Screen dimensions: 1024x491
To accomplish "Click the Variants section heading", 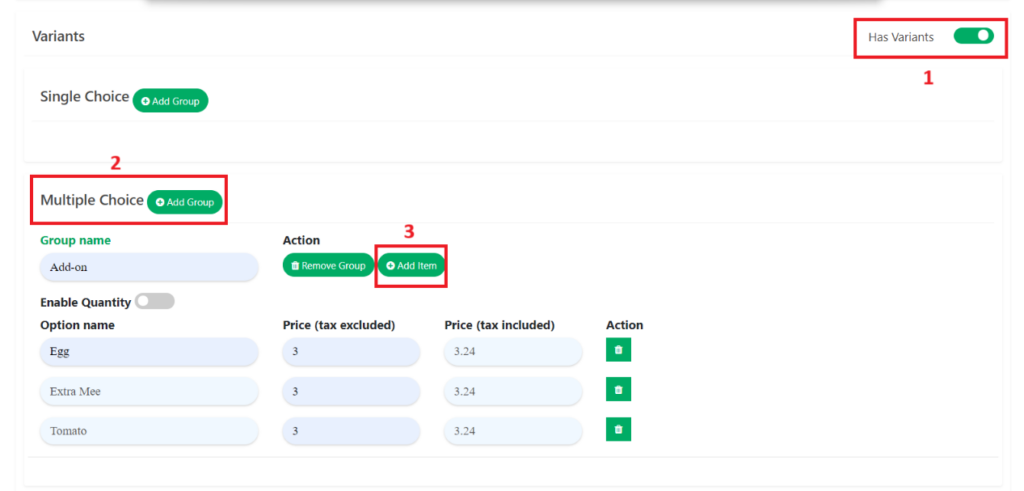I will coord(58,36).
